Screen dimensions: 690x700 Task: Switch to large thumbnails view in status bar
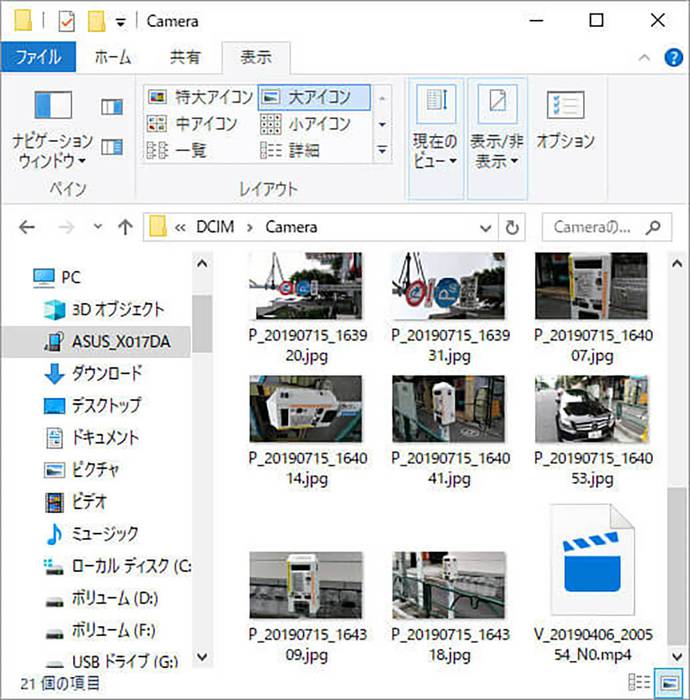[668, 682]
